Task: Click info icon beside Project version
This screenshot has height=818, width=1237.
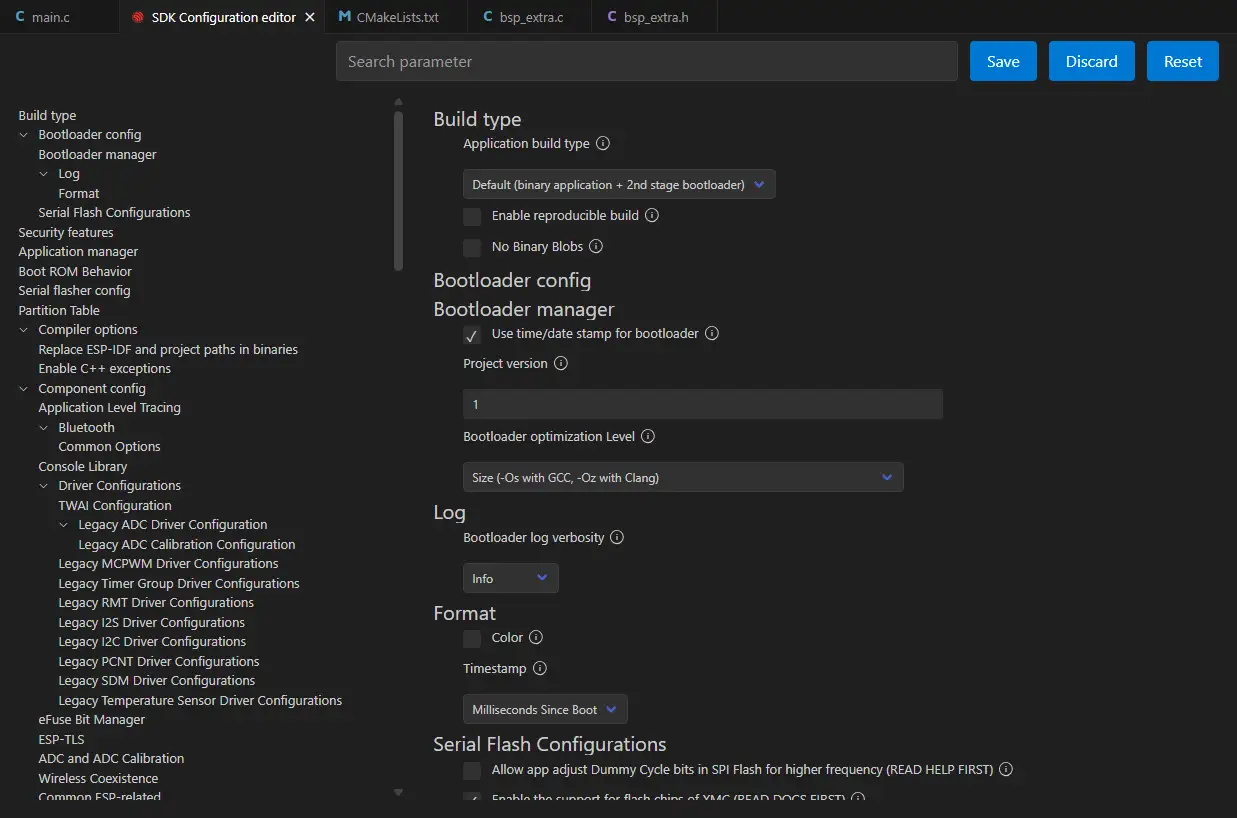Action: (x=561, y=364)
